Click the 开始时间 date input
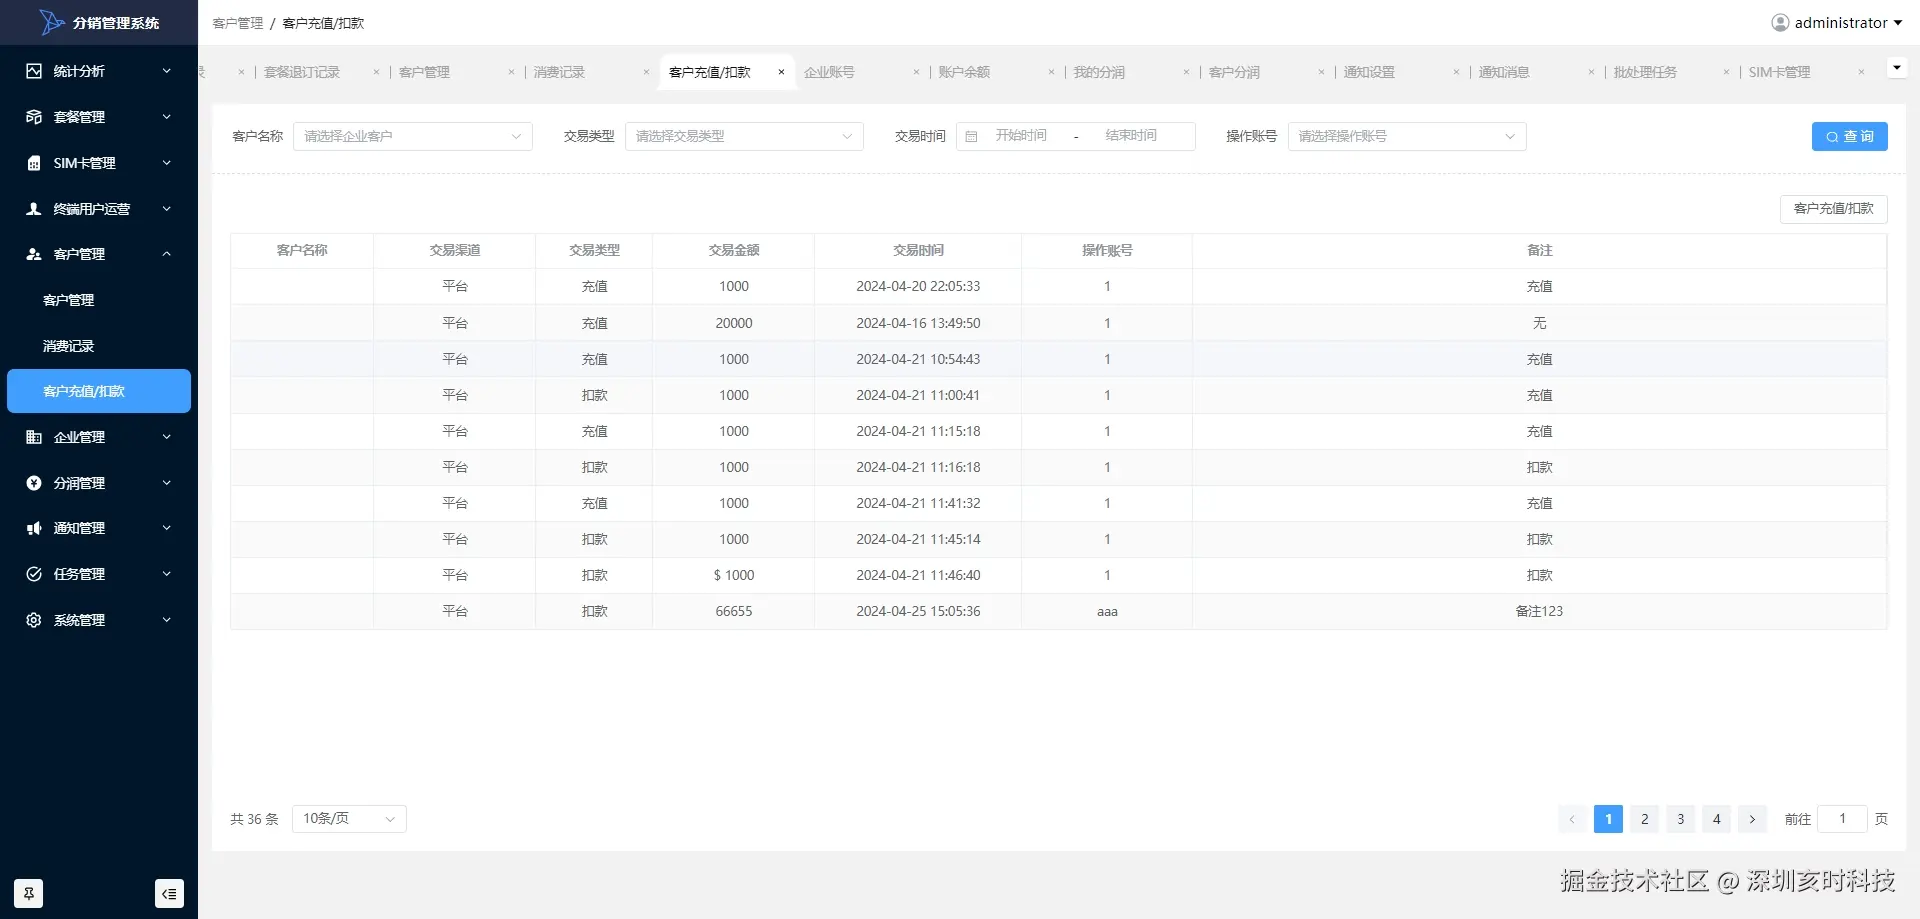This screenshot has height=919, width=1920. coord(1021,136)
